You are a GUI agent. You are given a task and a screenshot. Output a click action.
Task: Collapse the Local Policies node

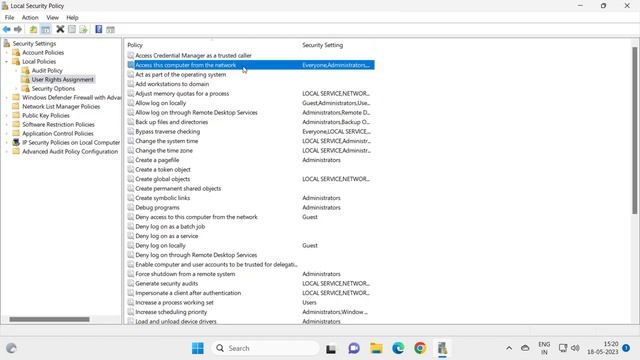click(x=7, y=62)
